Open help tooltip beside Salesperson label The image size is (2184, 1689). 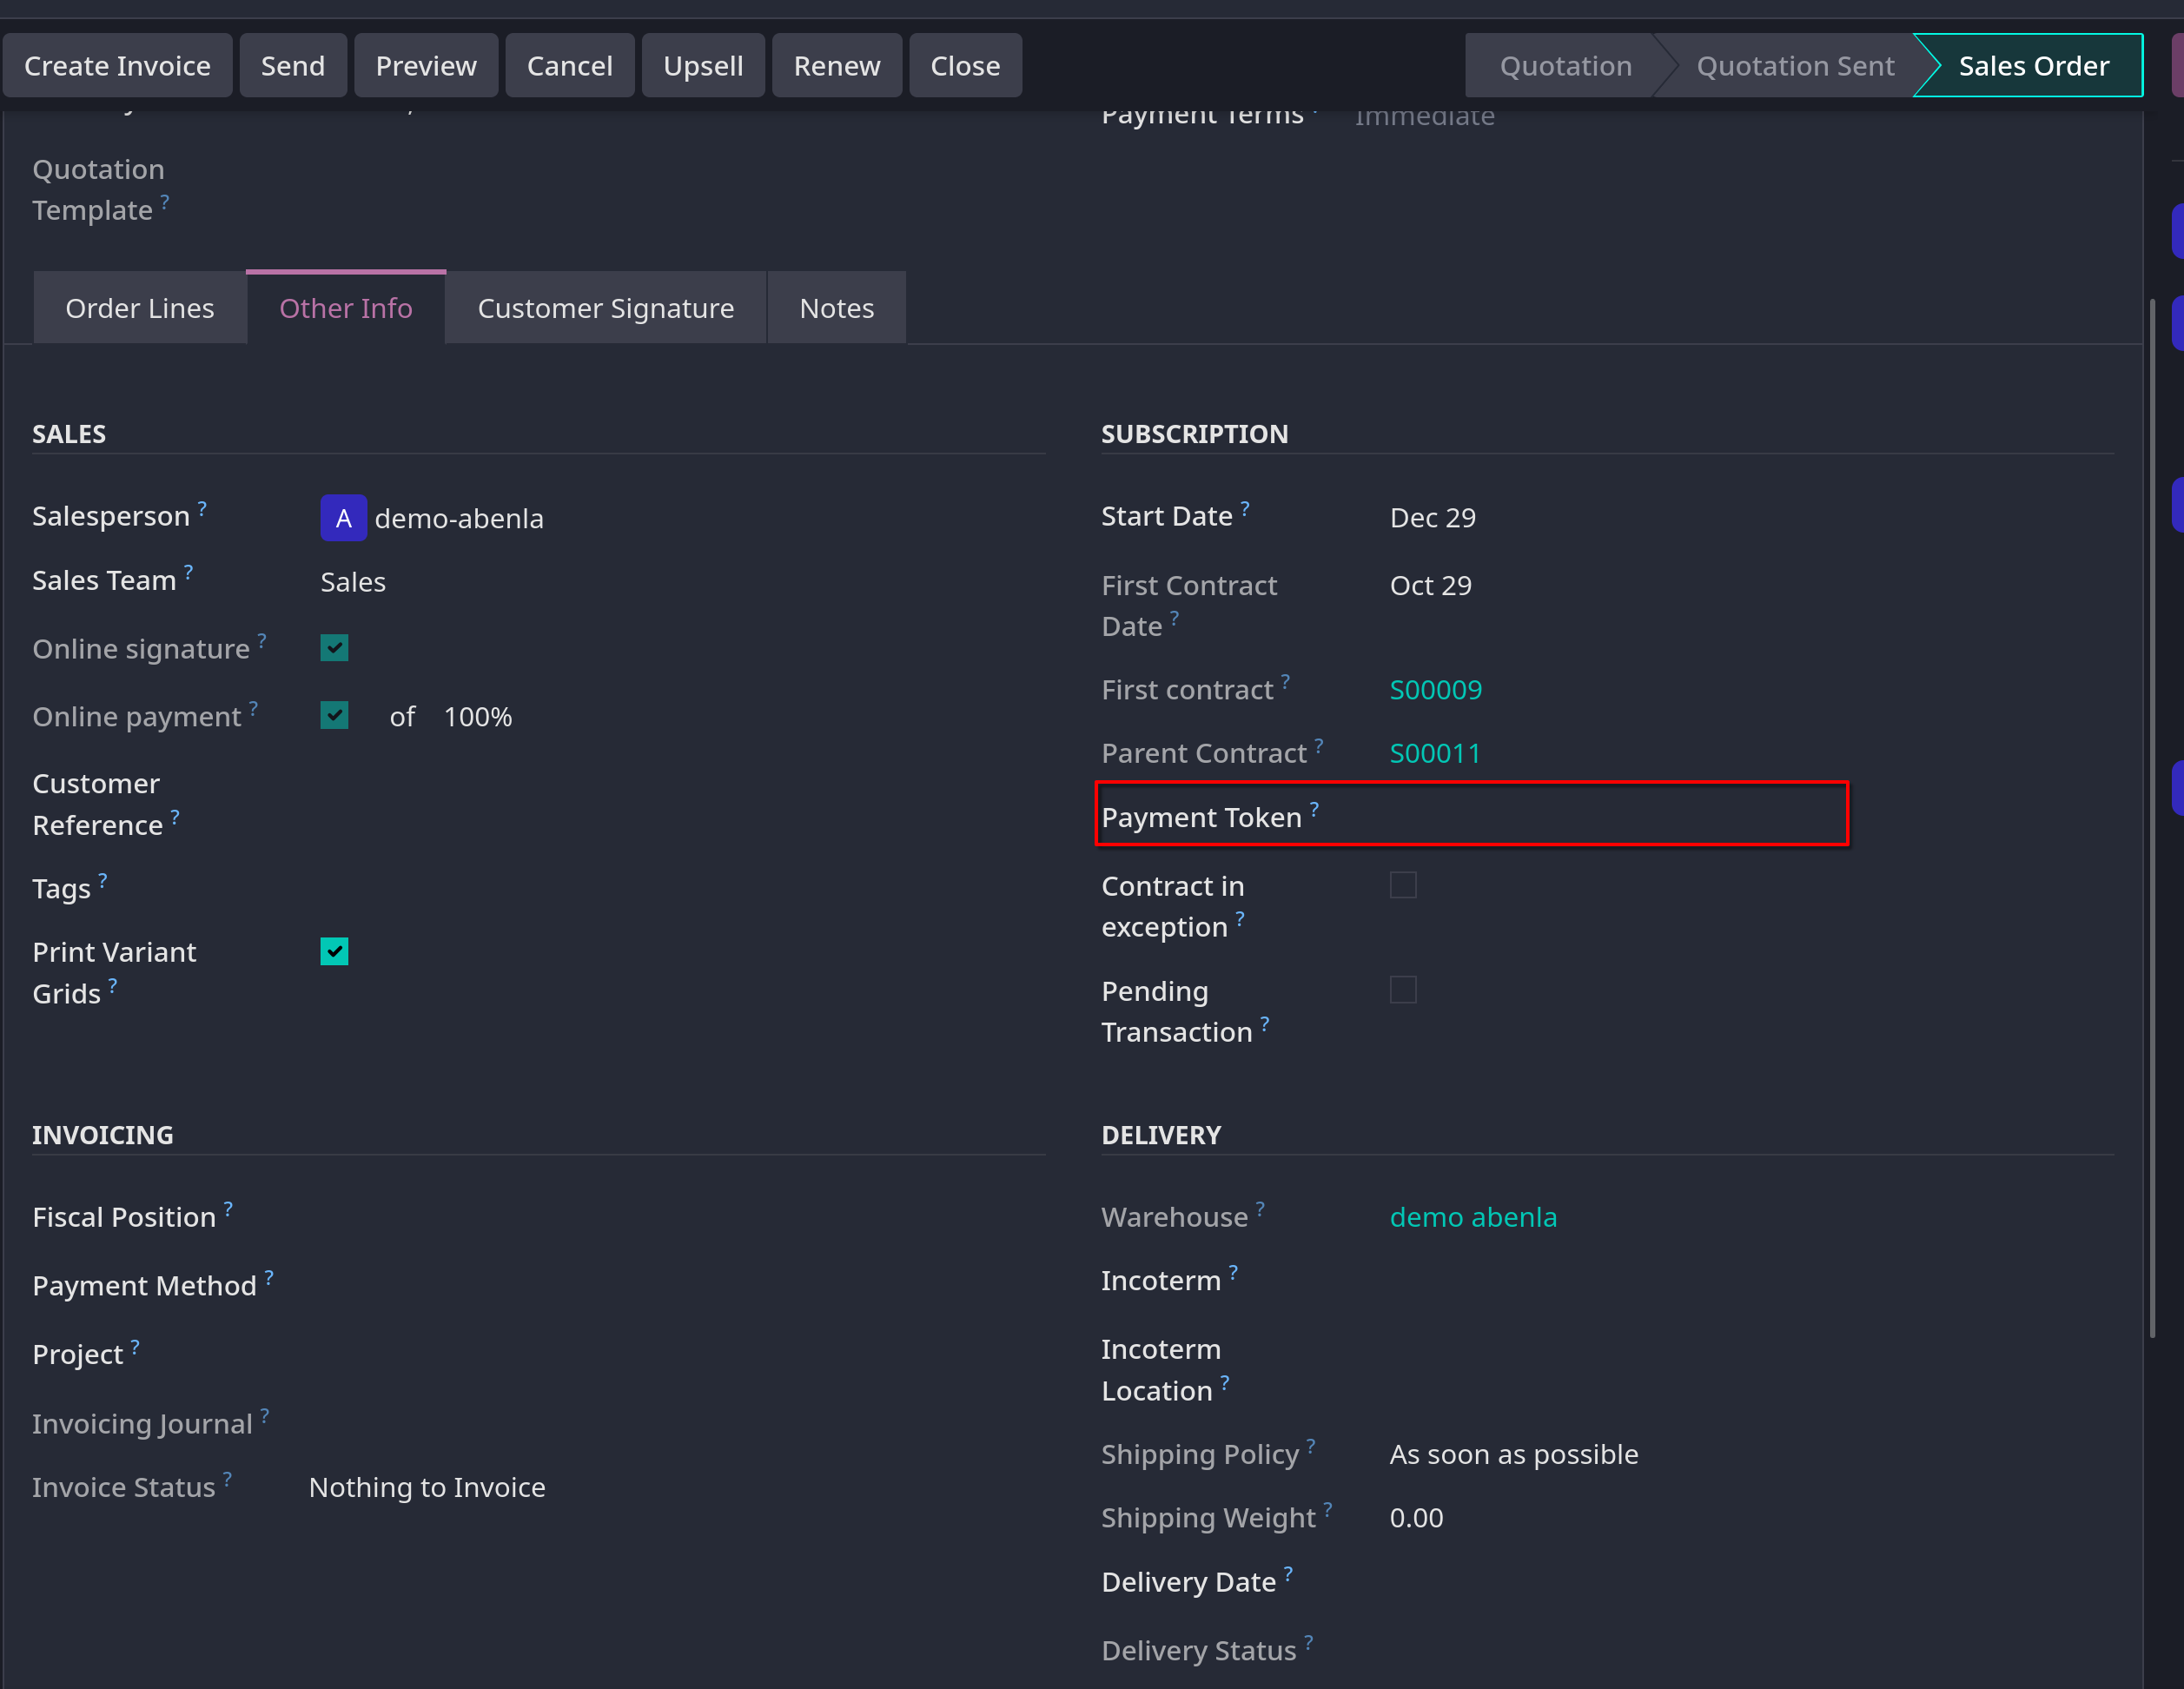coord(202,507)
